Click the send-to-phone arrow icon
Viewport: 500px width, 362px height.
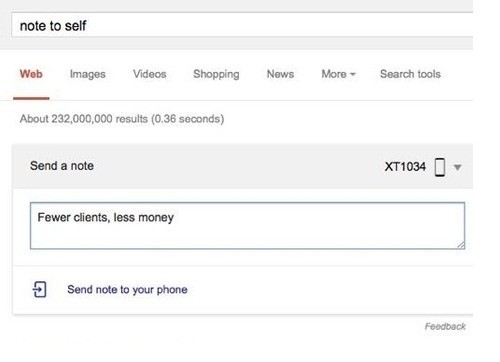39,289
